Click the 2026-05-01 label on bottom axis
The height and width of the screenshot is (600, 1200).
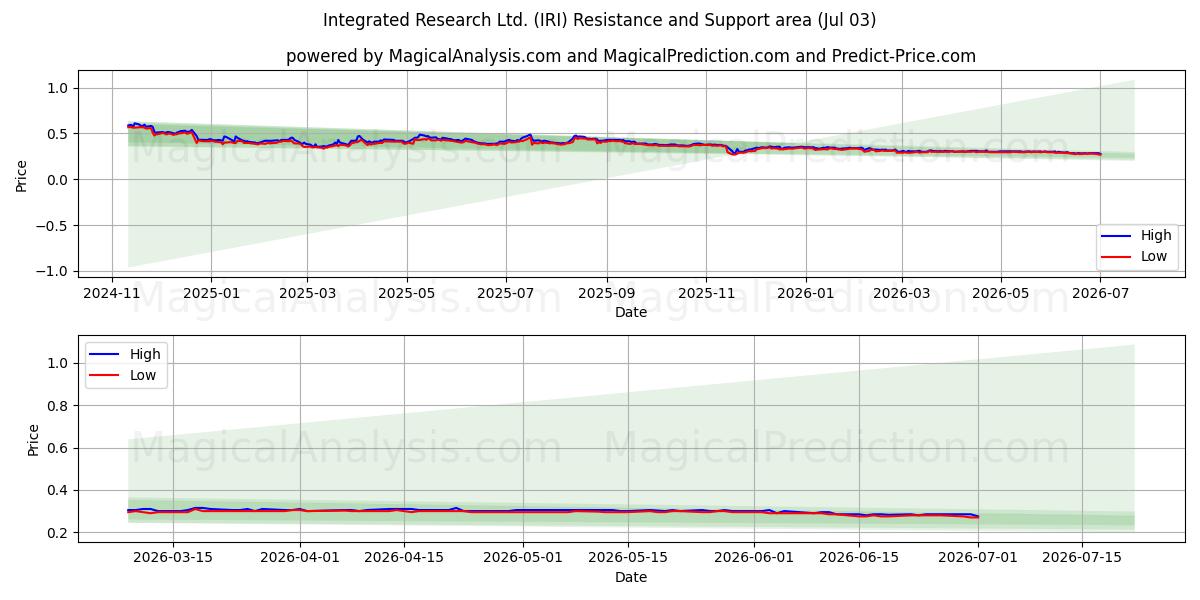tap(523, 558)
